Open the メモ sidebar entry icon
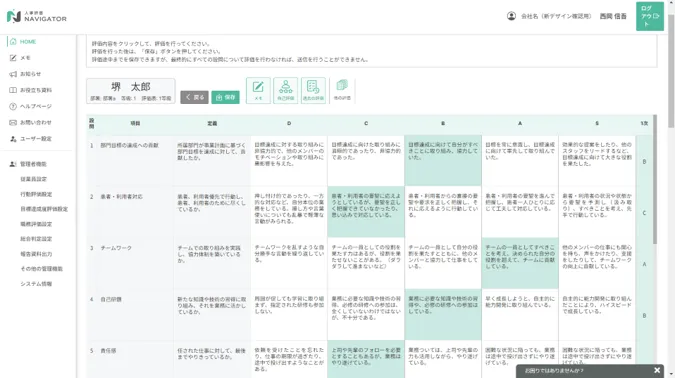 point(13,58)
